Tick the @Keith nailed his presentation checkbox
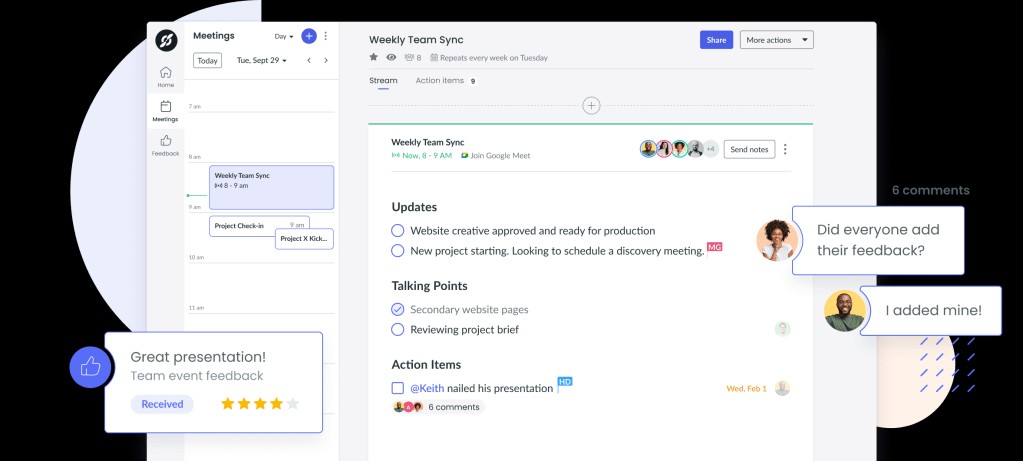The height and width of the screenshot is (461, 1023). pyautogui.click(x=397, y=388)
